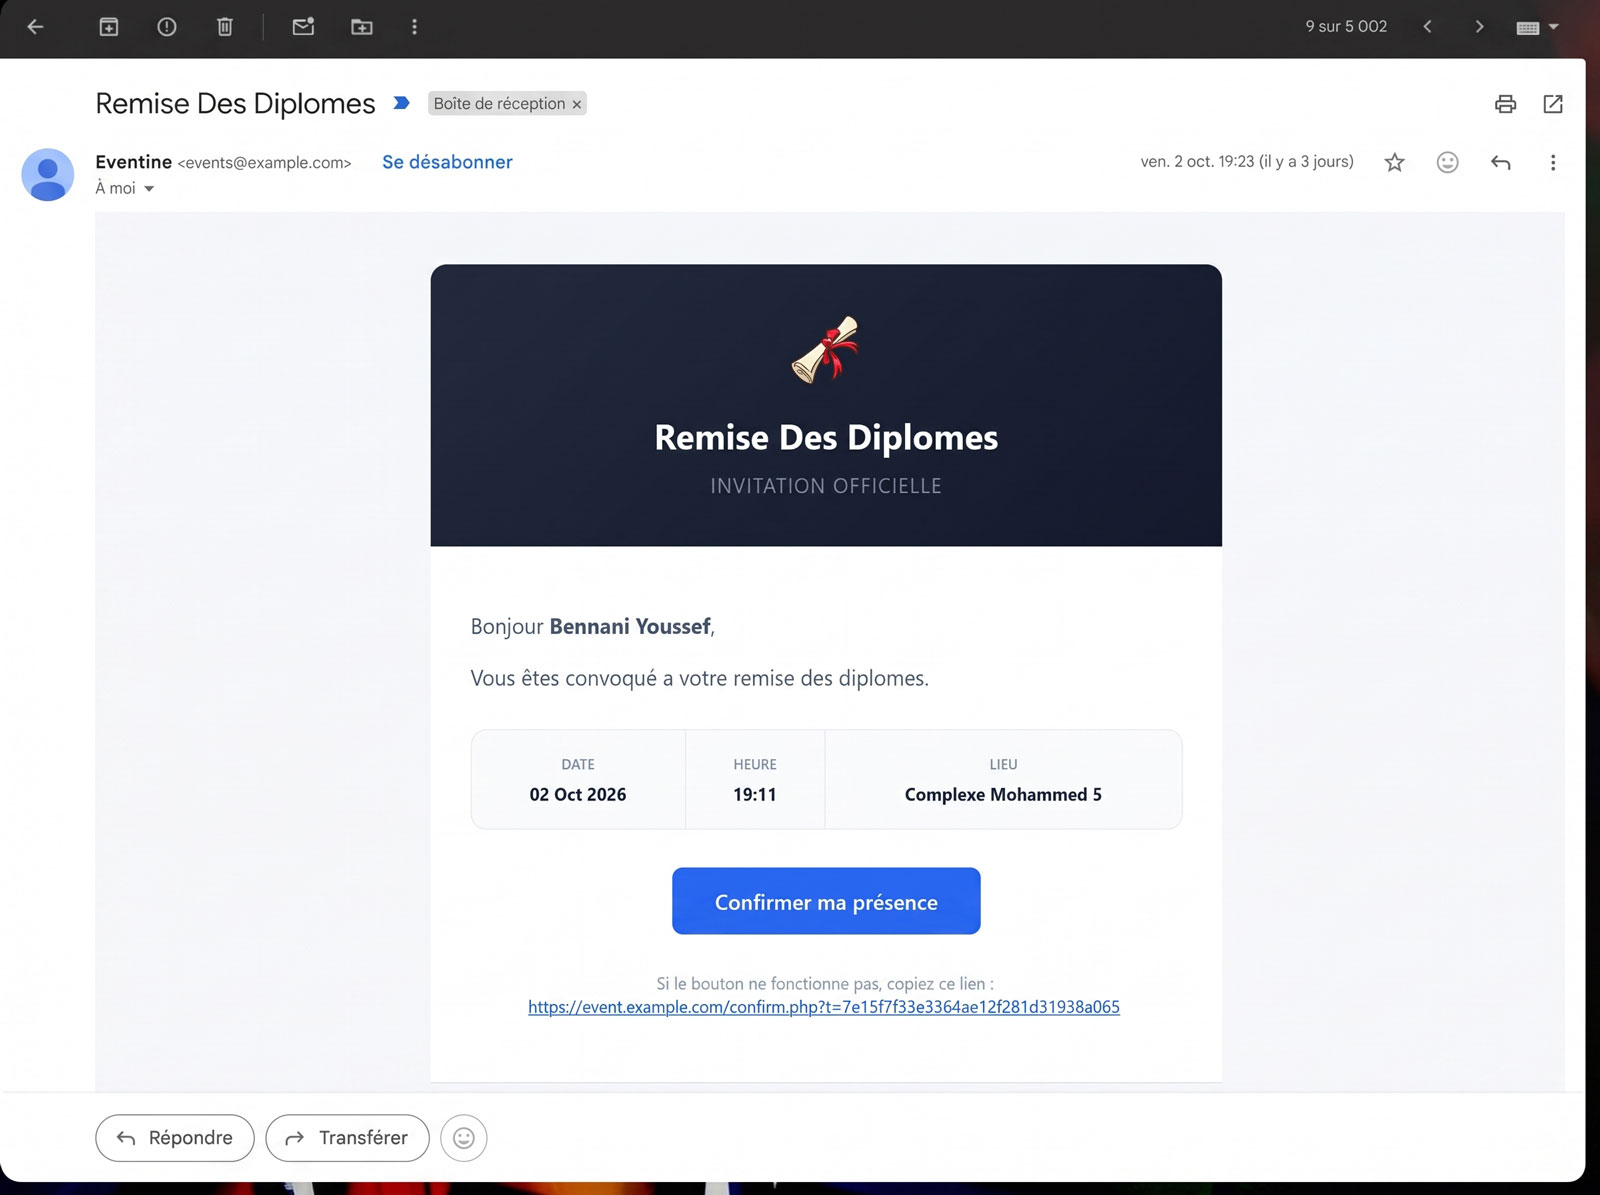The width and height of the screenshot is (1600, 1195).
Task: Click the Transférer button
Action: coord(347,1138)
